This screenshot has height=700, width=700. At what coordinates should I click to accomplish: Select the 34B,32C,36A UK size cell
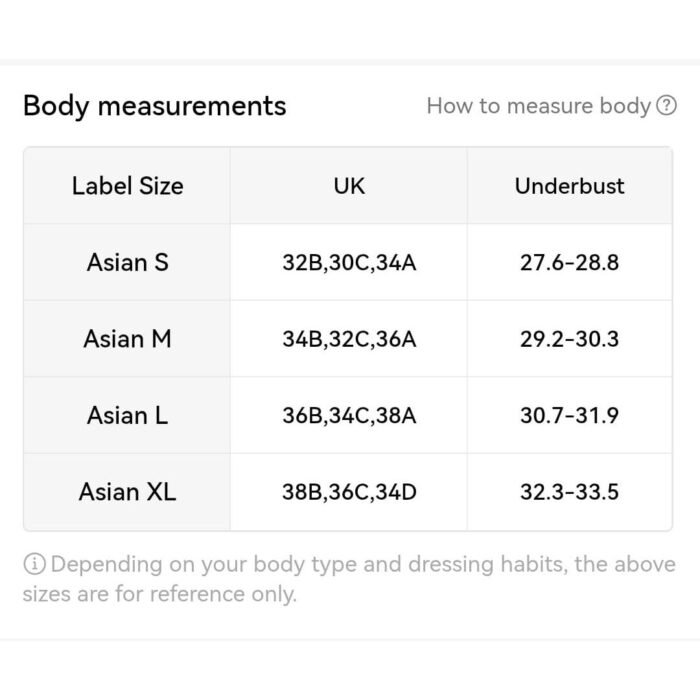point(349,339)
